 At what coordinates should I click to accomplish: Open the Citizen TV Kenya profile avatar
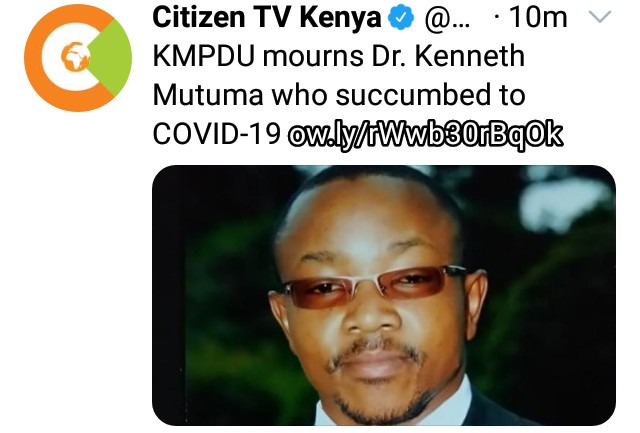pyautogui.click(x=78, y=58)
